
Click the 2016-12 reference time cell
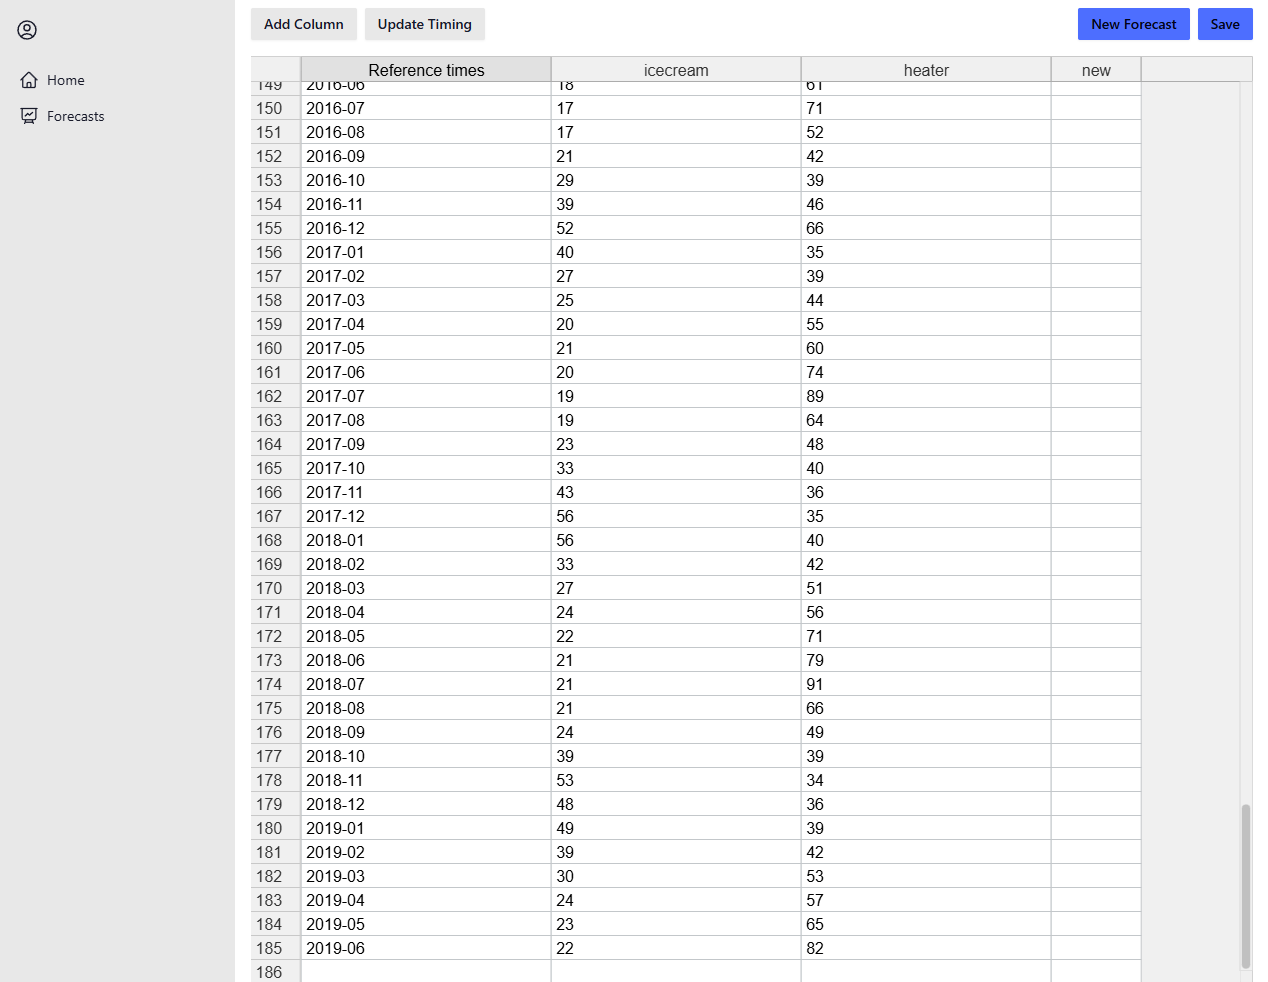coord(426,228)
